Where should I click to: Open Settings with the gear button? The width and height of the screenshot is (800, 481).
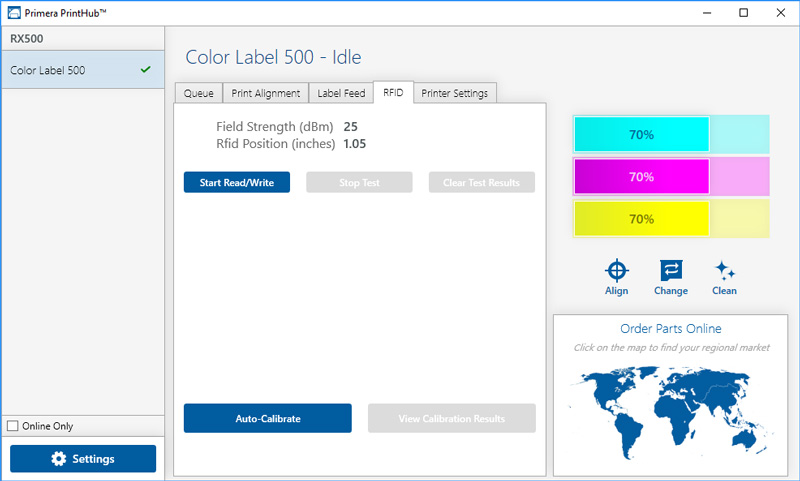click(x=83, y=459)
